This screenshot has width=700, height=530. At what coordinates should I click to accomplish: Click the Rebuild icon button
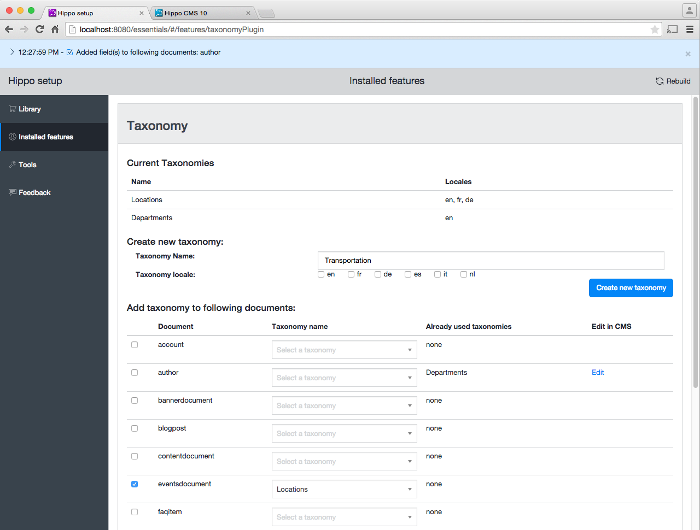(x=673, y=81)
